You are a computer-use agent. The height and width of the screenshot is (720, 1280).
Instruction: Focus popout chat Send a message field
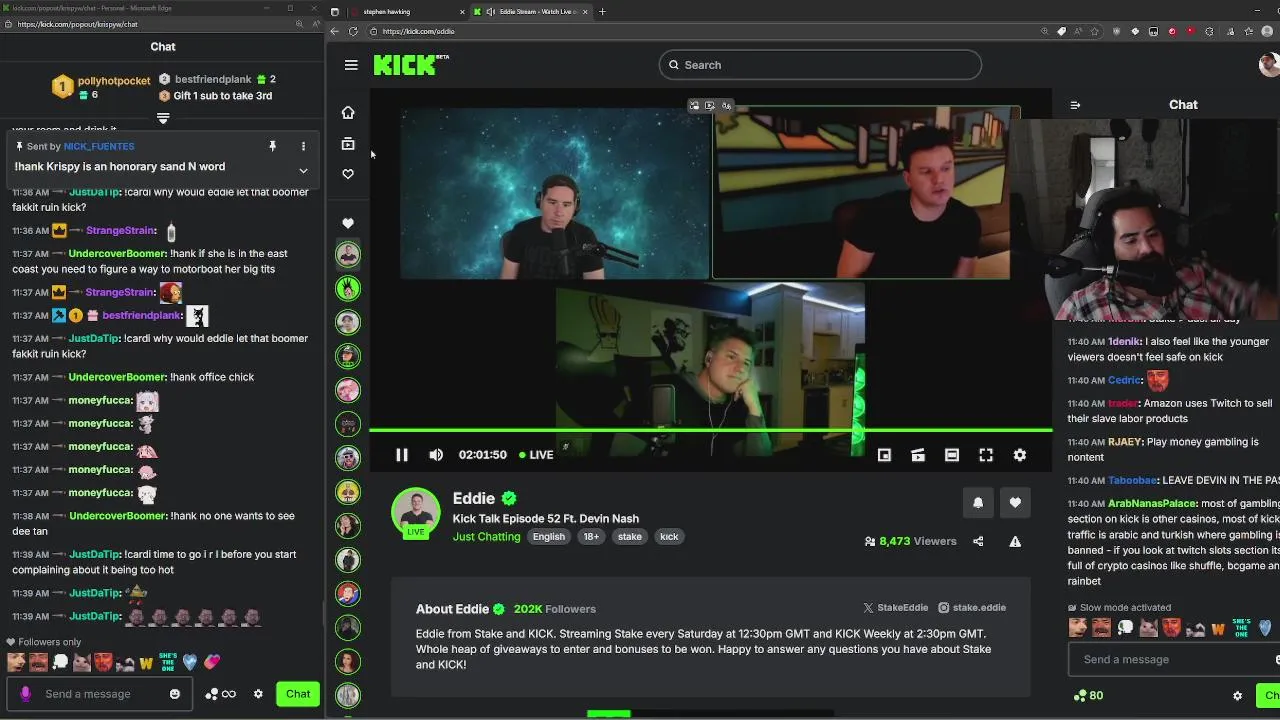click(100, 694)
